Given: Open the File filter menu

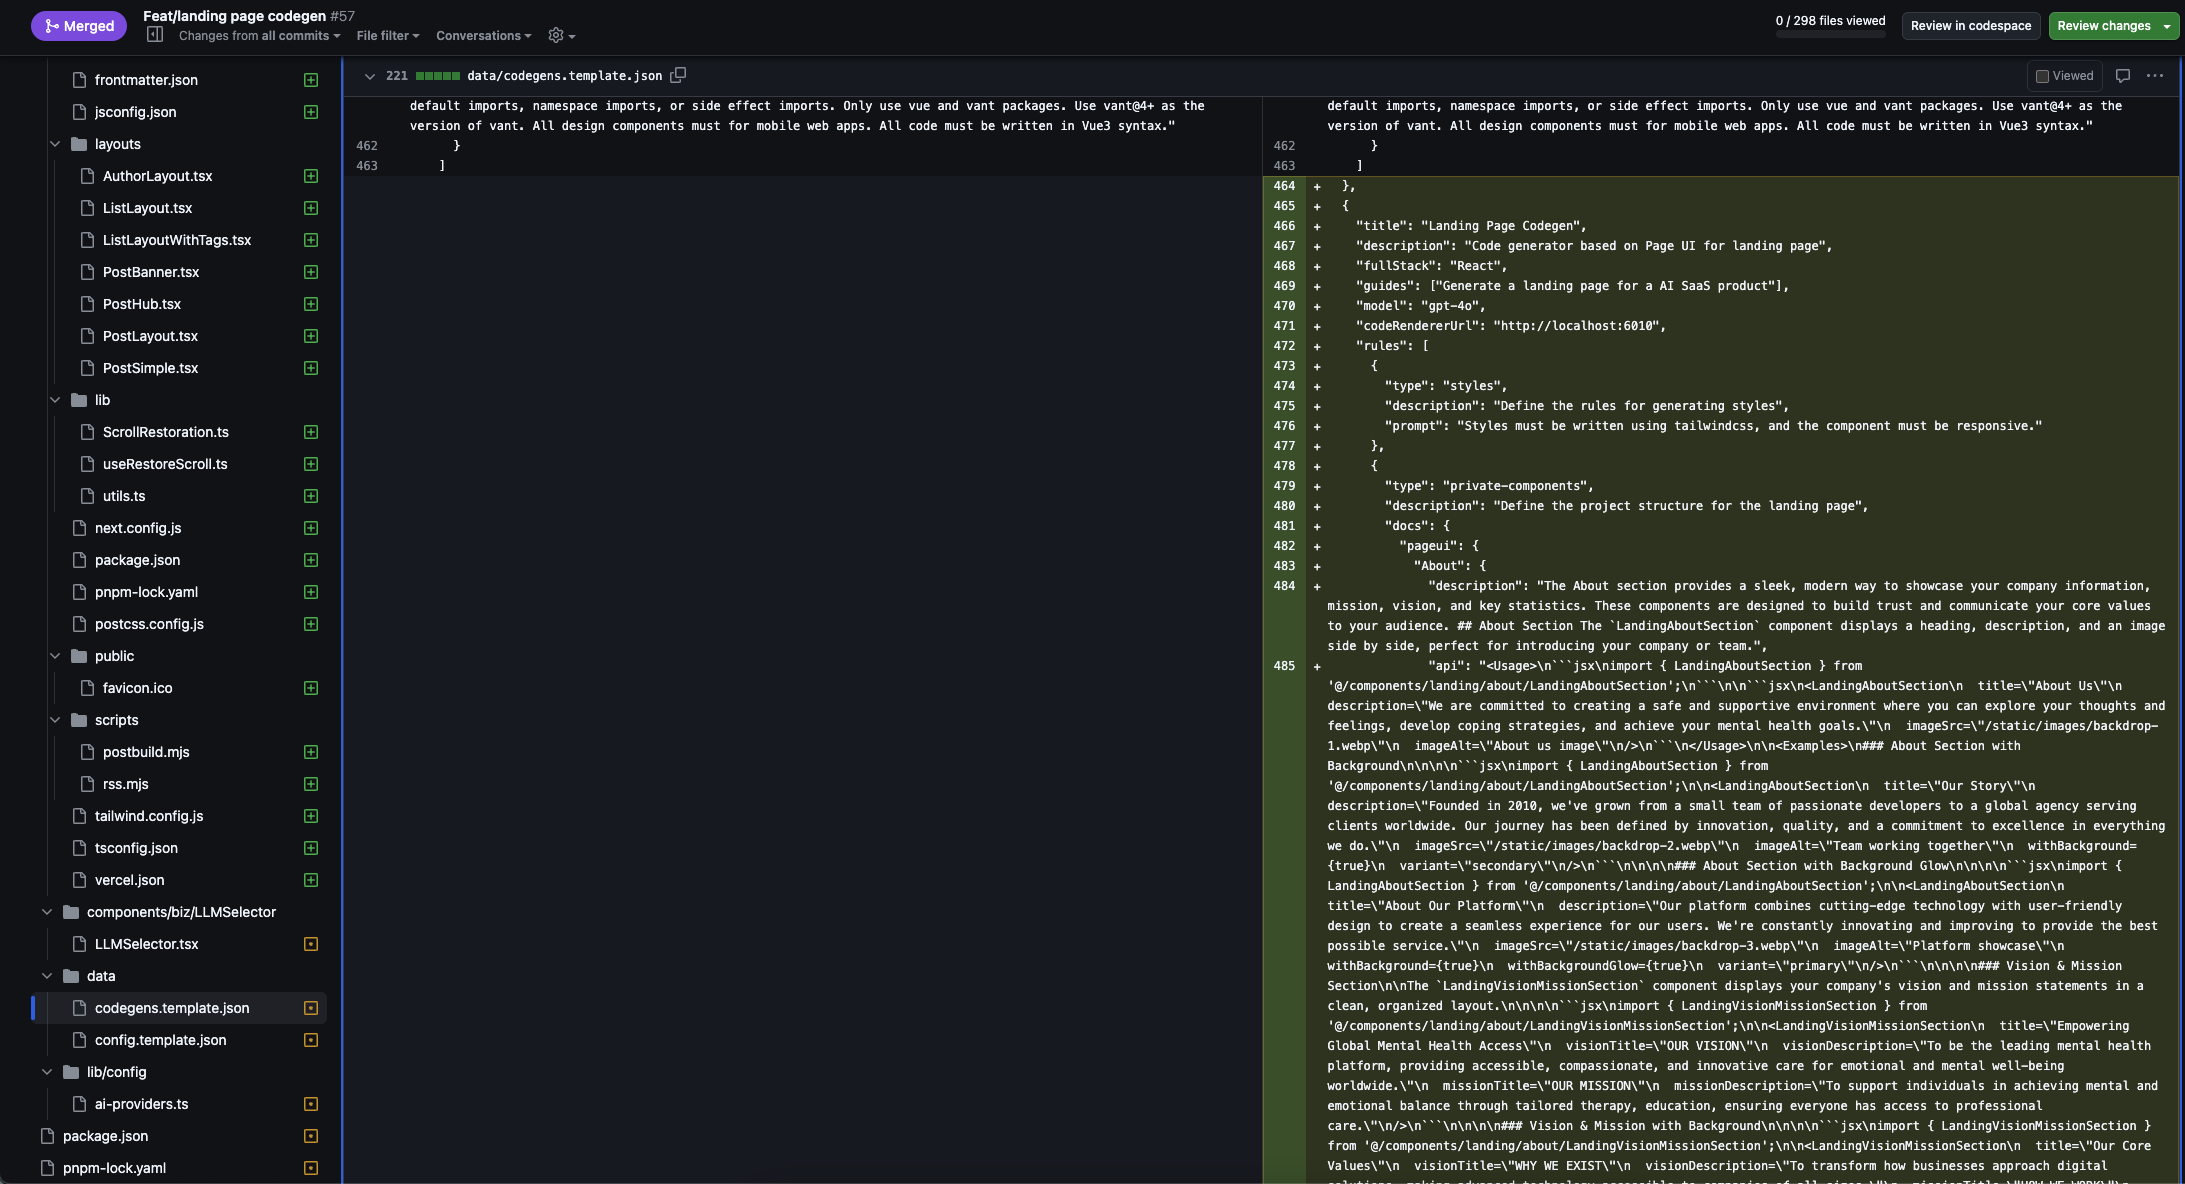Looking at the screenshot, I should [387, 36].
